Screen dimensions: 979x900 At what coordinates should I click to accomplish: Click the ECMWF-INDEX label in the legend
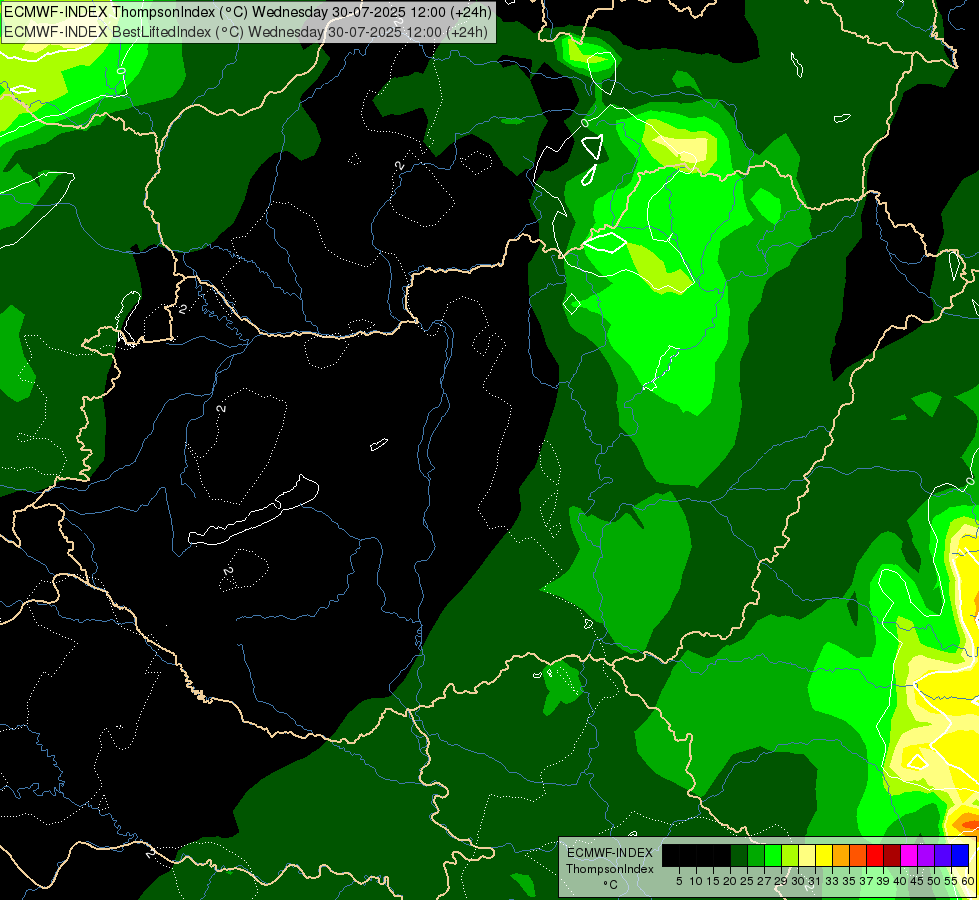[x=610, y=853]
